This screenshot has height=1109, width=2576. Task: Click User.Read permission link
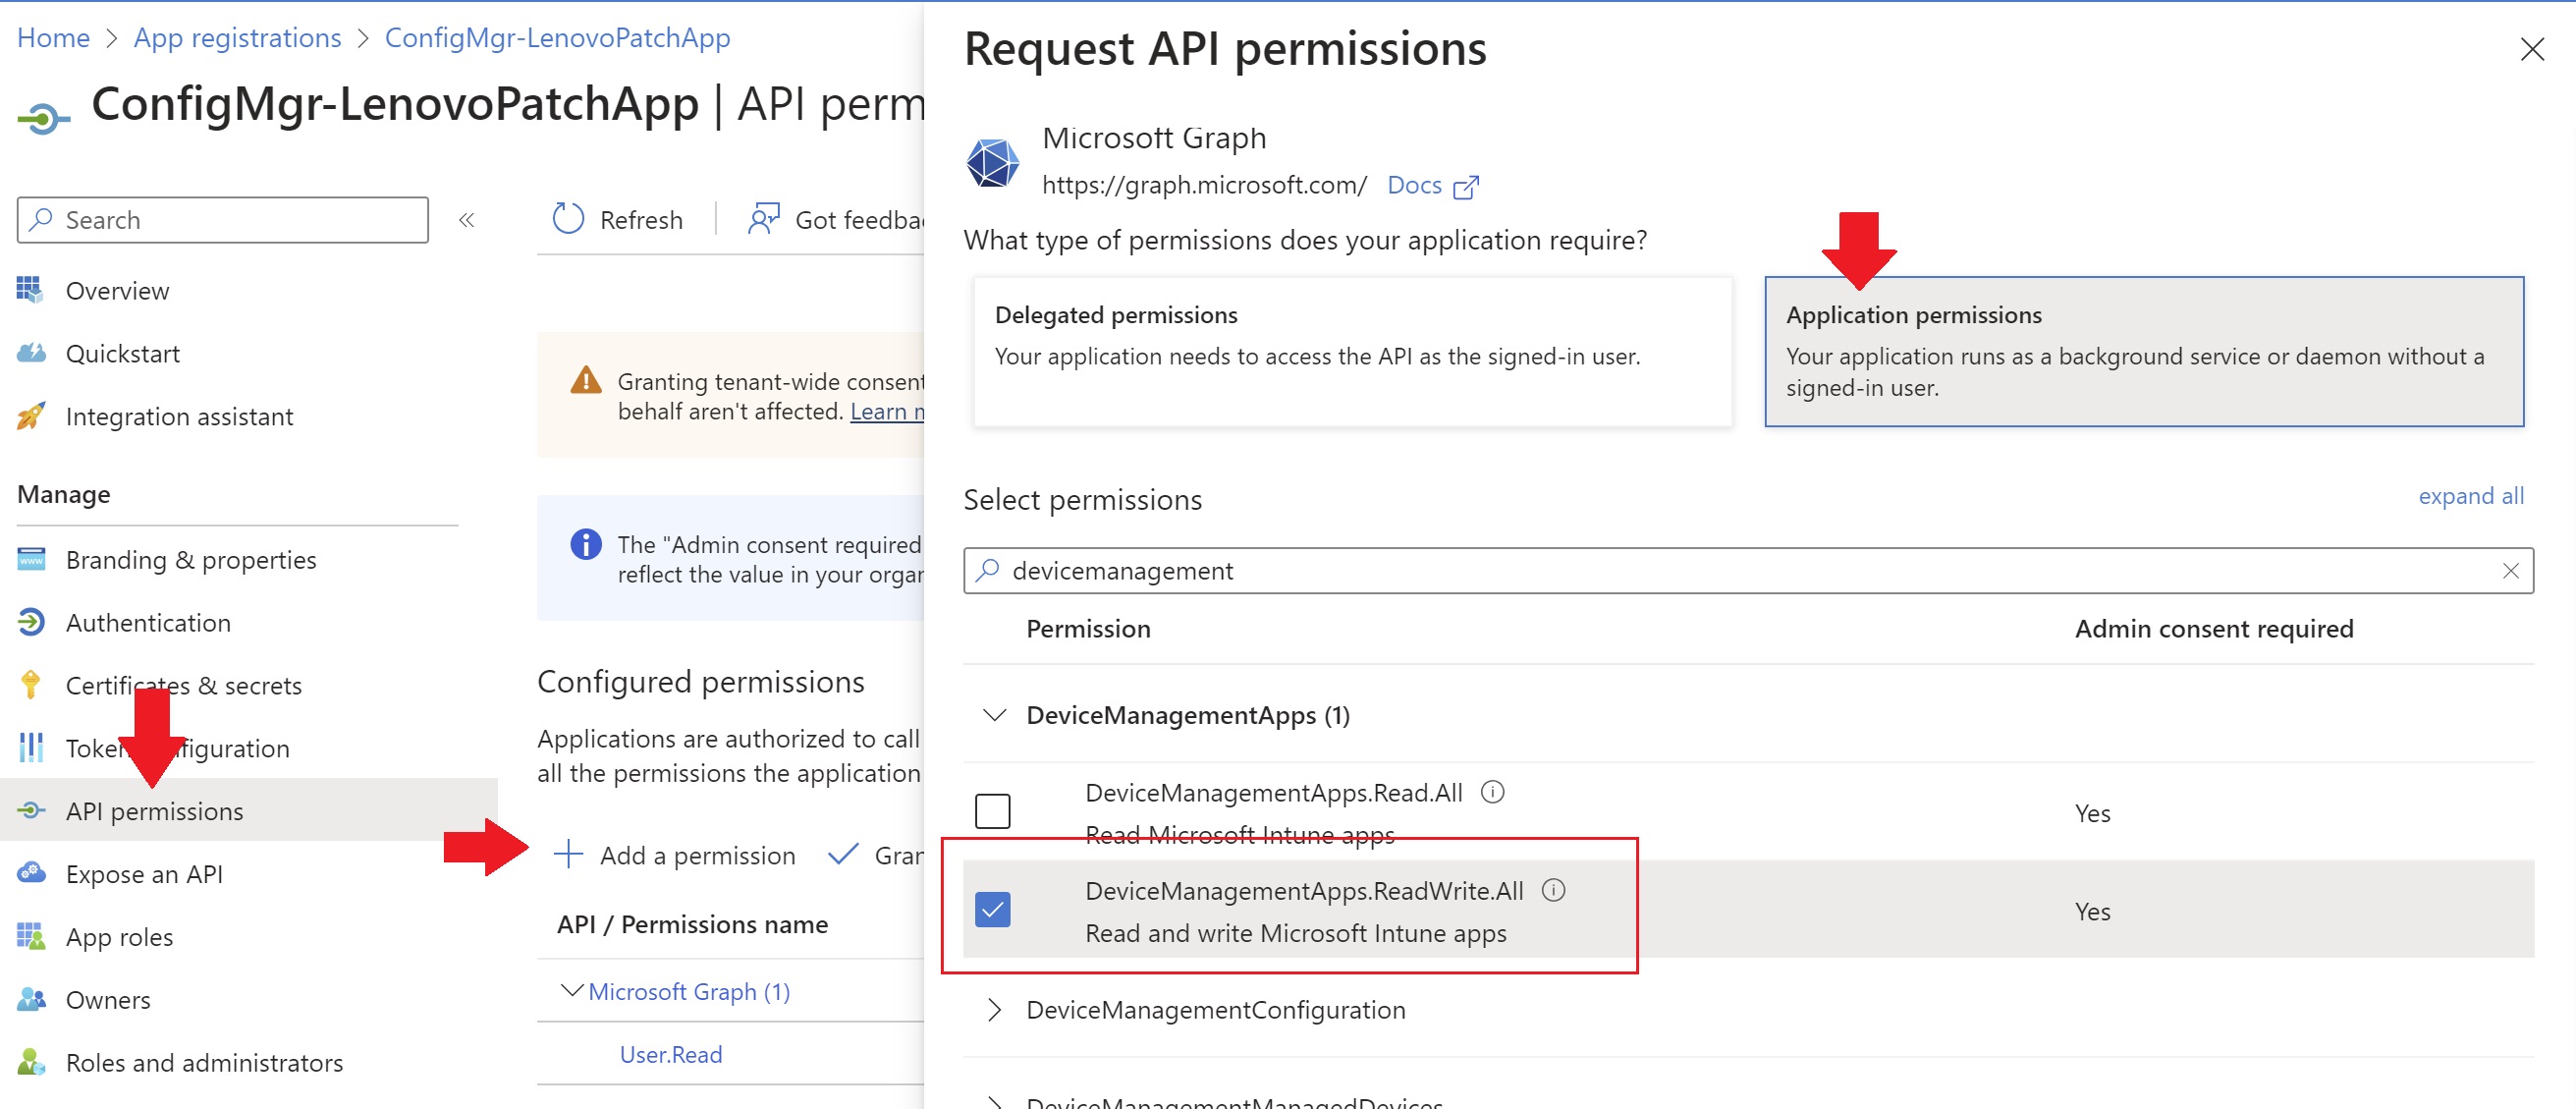[670, 1055]
